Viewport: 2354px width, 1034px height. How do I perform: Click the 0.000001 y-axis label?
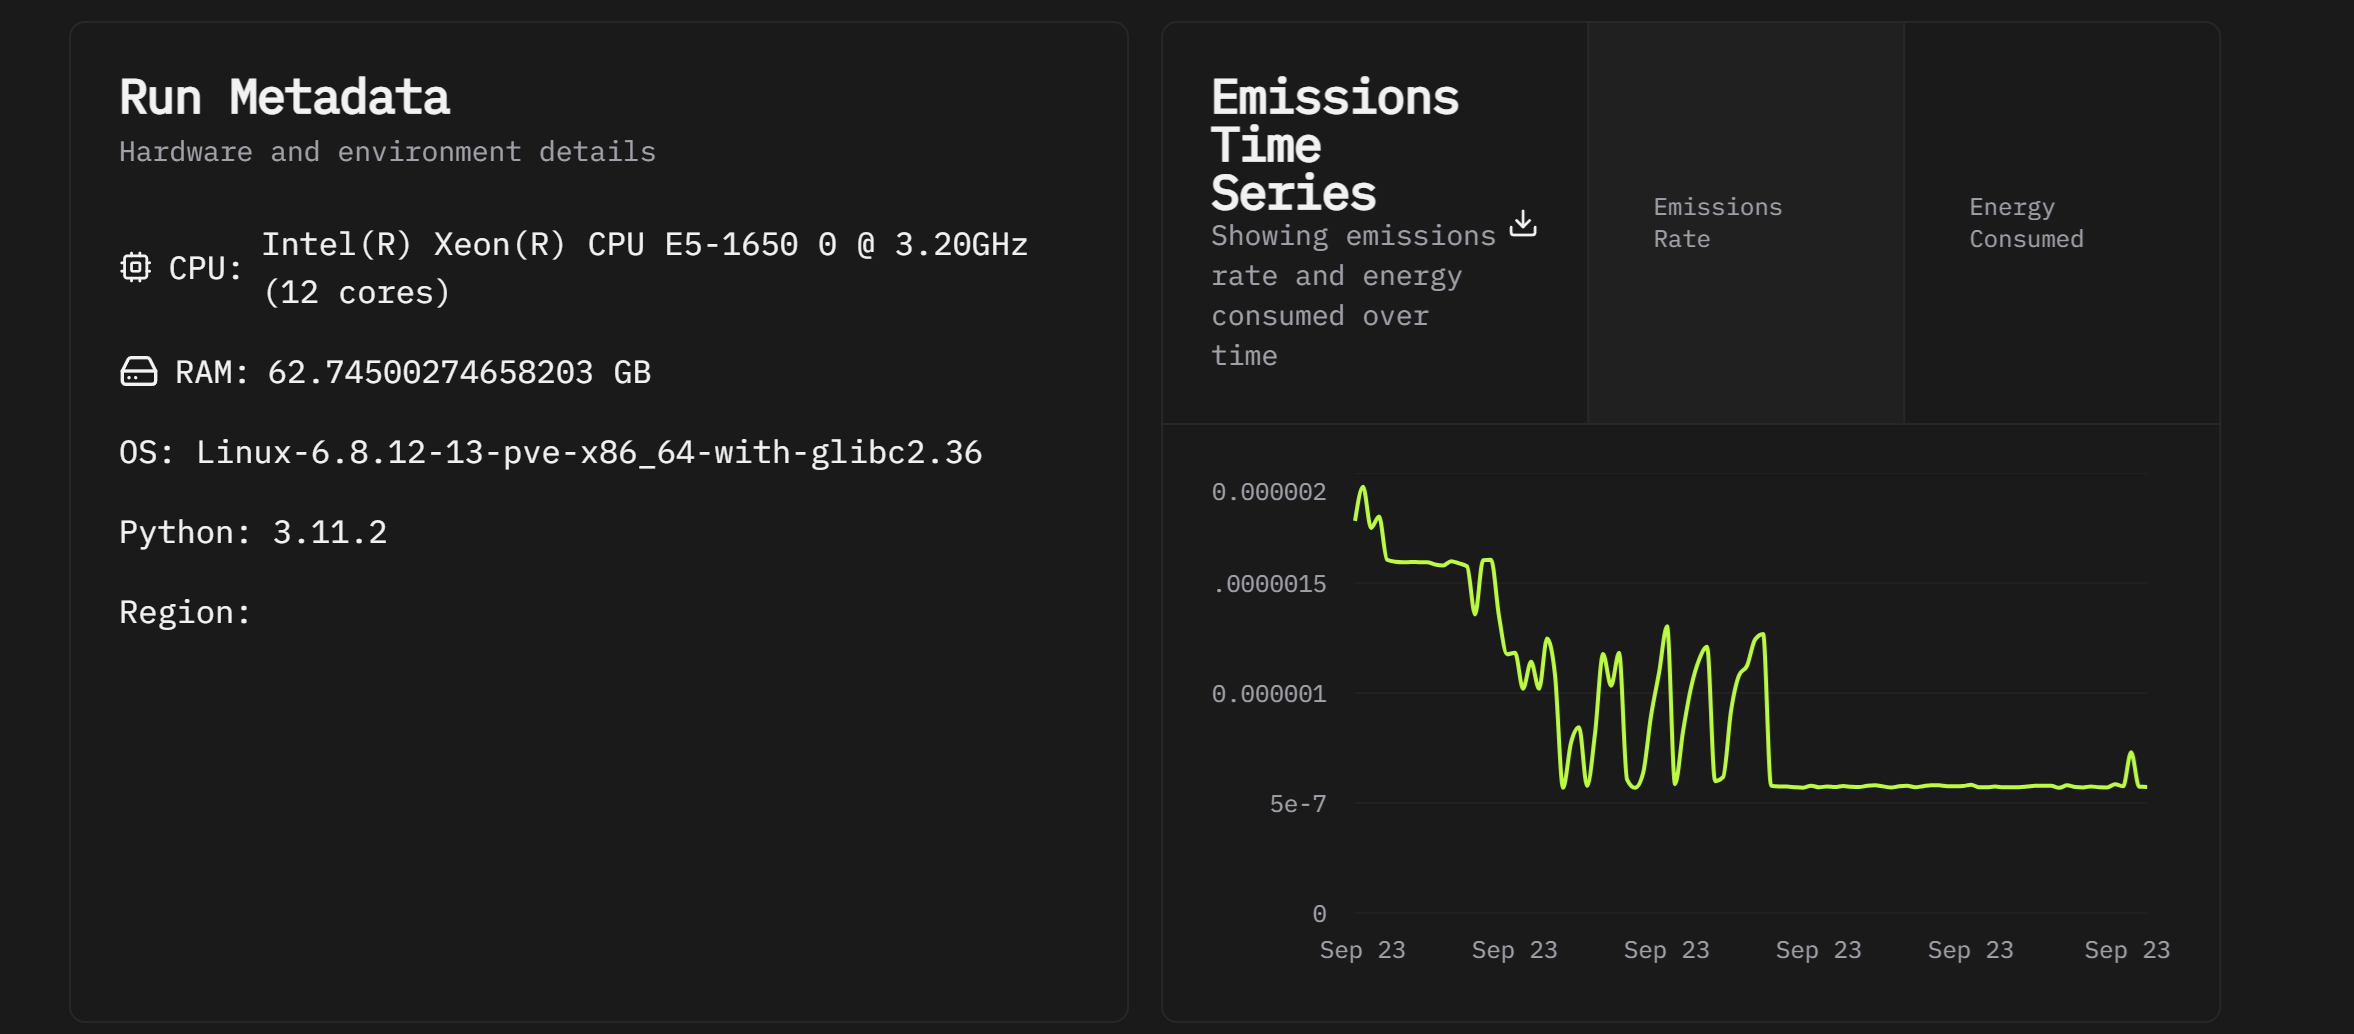click(x=1268, y=694)
